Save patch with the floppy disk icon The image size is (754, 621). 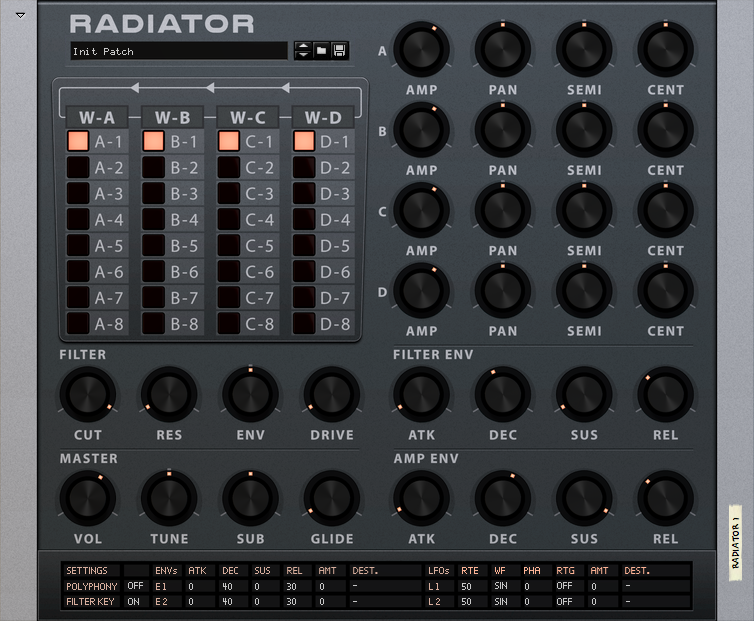[339, 51]
